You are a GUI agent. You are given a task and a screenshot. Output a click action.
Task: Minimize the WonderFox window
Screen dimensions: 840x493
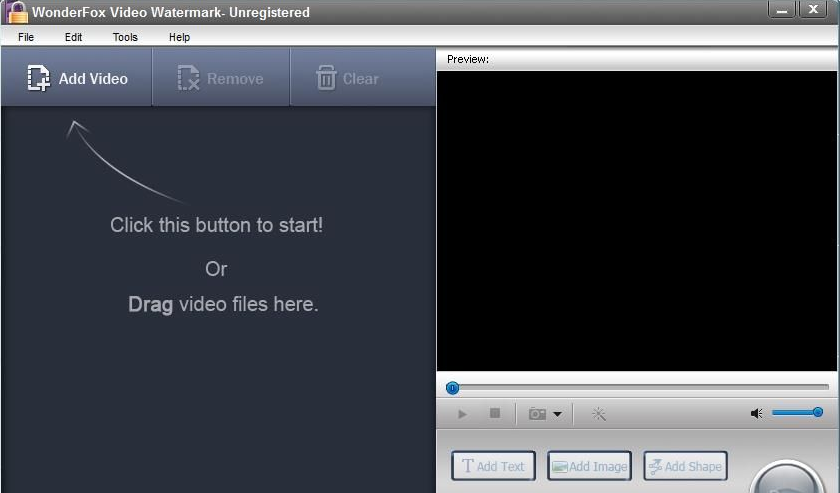[782, 10]
